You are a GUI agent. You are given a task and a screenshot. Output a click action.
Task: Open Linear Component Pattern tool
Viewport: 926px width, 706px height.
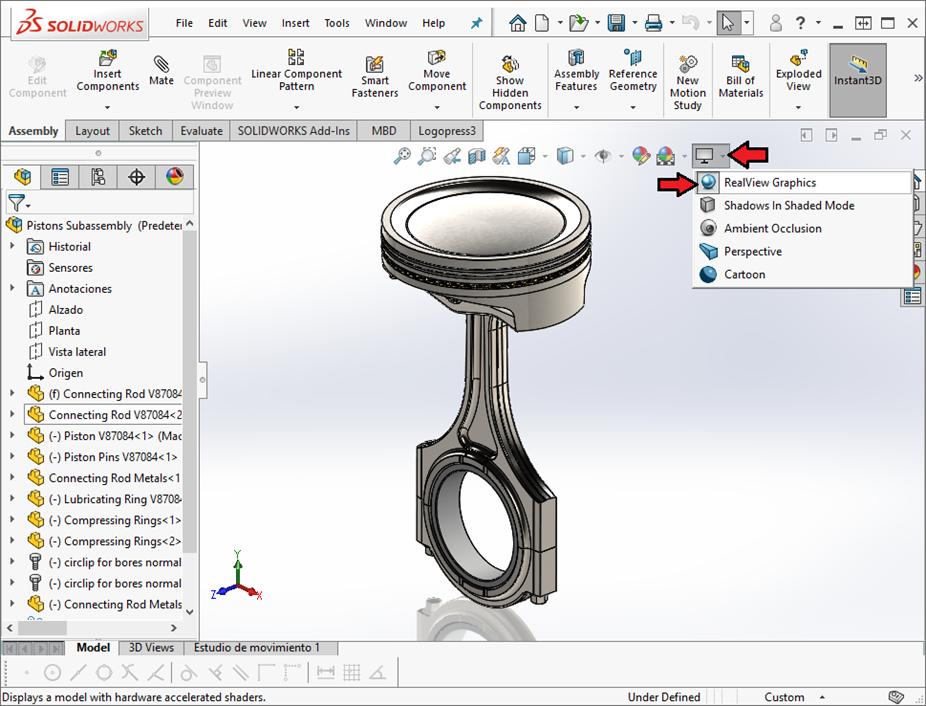pos(296,71)
